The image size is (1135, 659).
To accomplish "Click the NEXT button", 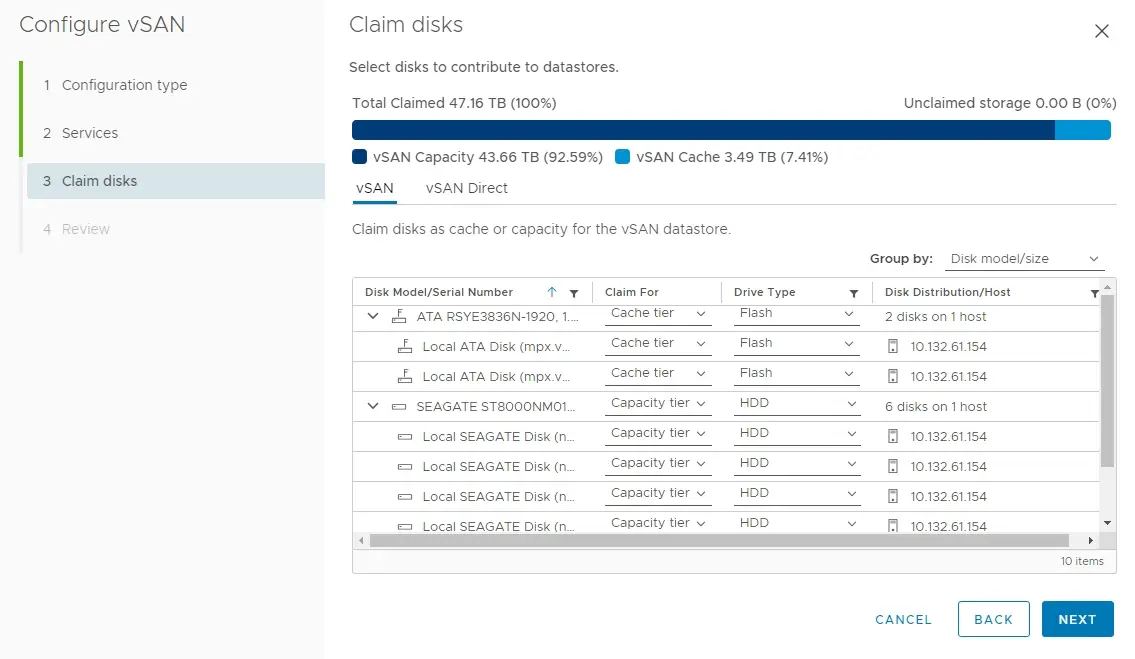I will (x=1077, y=619).
